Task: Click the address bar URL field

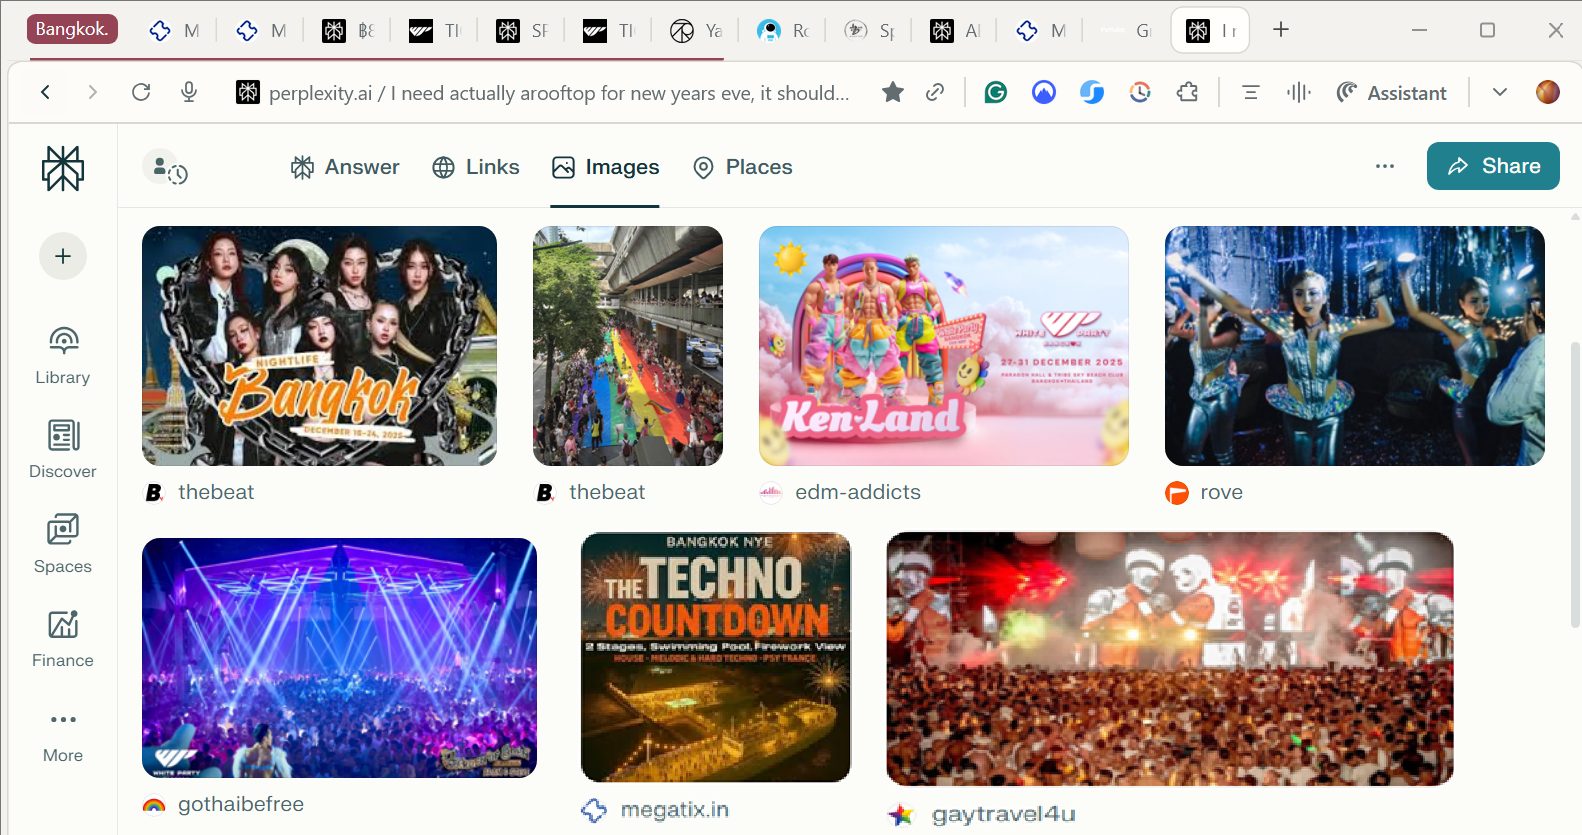Action: click(x=559, y=92)
